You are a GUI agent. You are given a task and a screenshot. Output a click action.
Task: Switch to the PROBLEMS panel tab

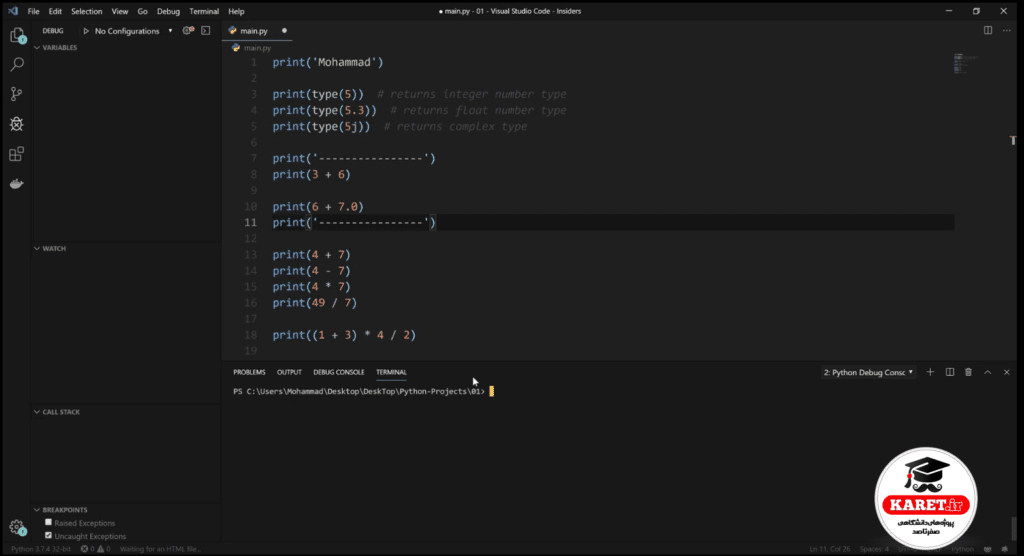tap(249, 372)
